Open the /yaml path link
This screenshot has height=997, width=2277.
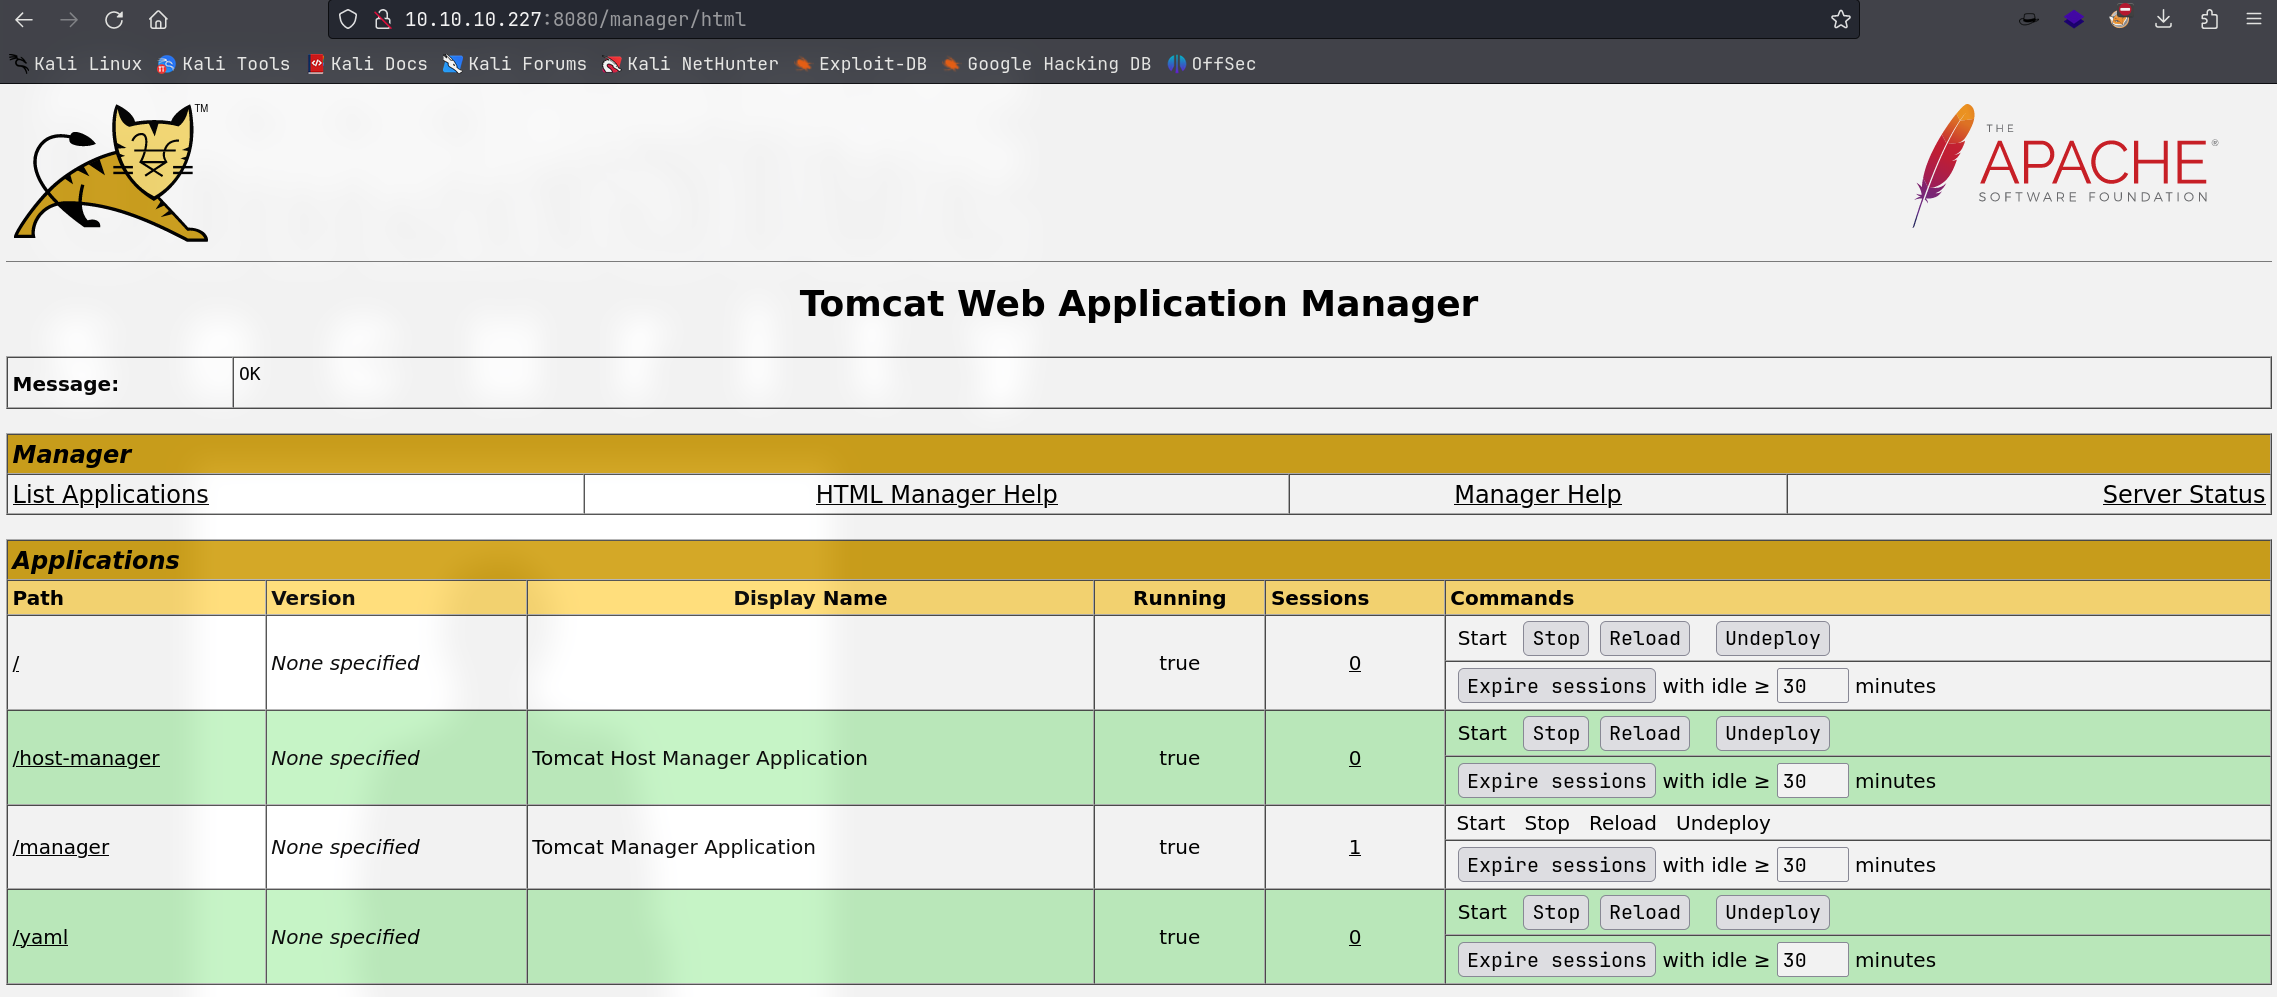(x=40, y=937)
